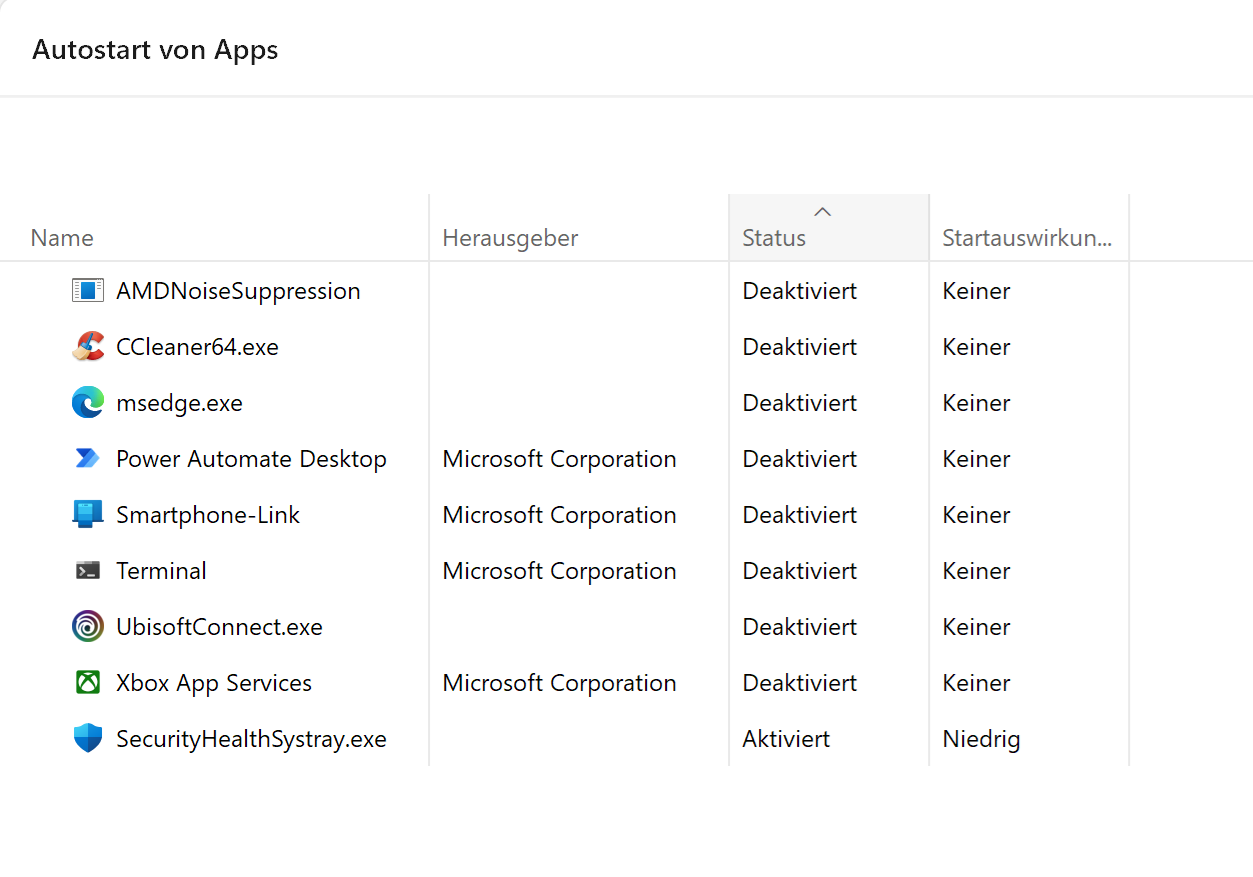Select the msedge.exe Edge icon

click(88, 403)
